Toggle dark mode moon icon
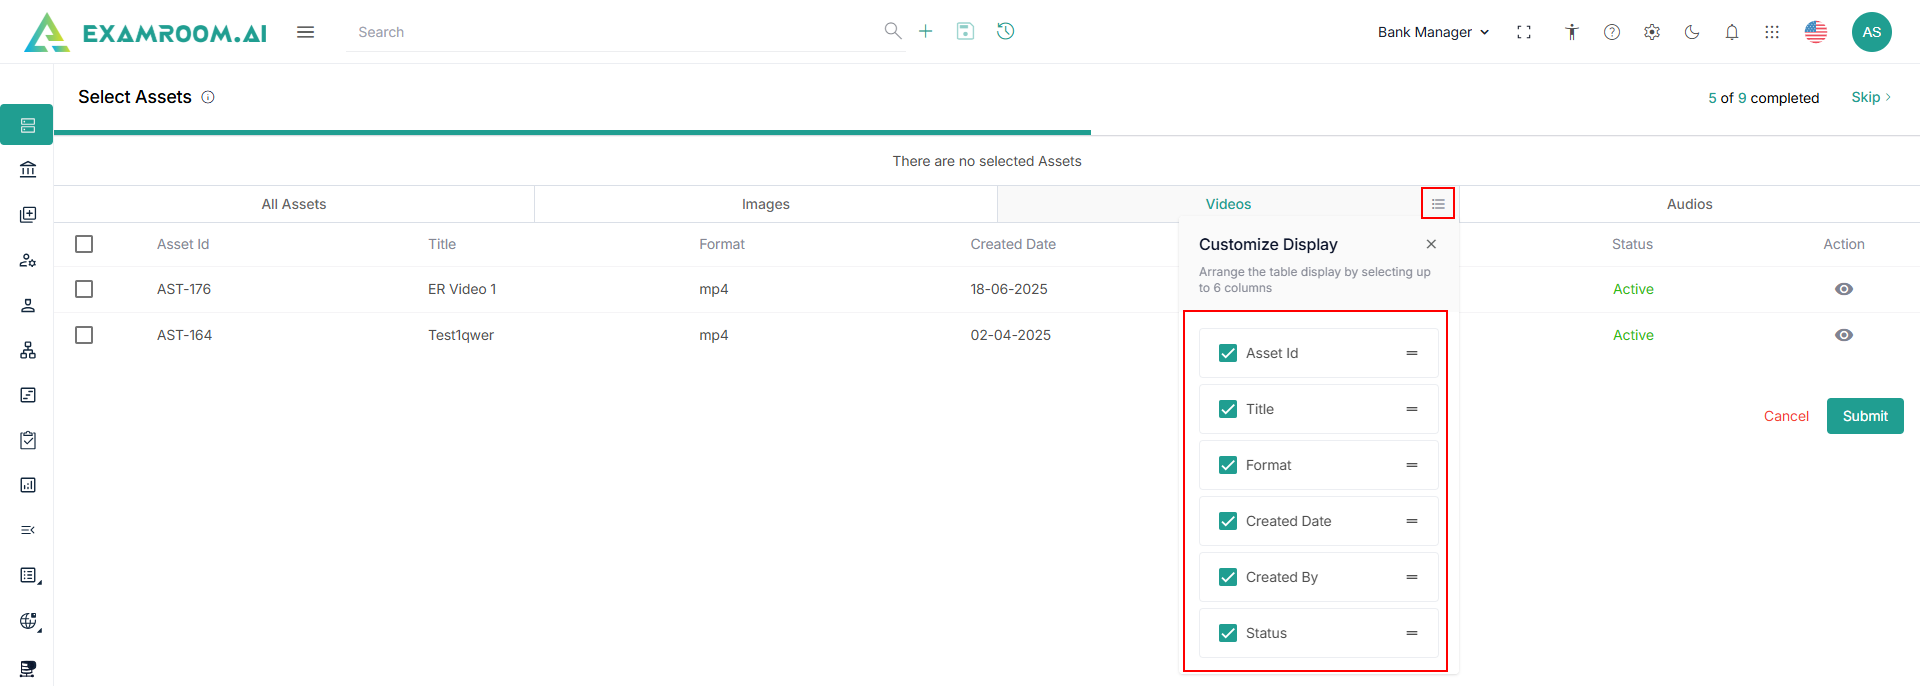 click(x=1692, y=32)
